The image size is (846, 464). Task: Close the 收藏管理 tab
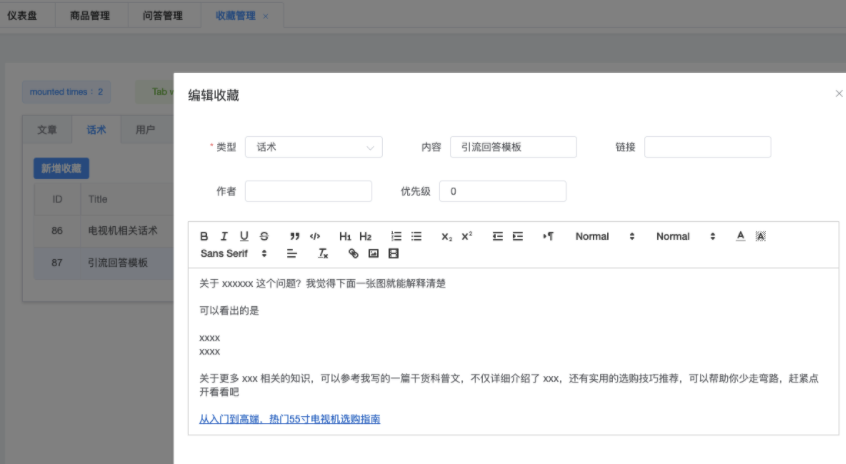[265, 16]
